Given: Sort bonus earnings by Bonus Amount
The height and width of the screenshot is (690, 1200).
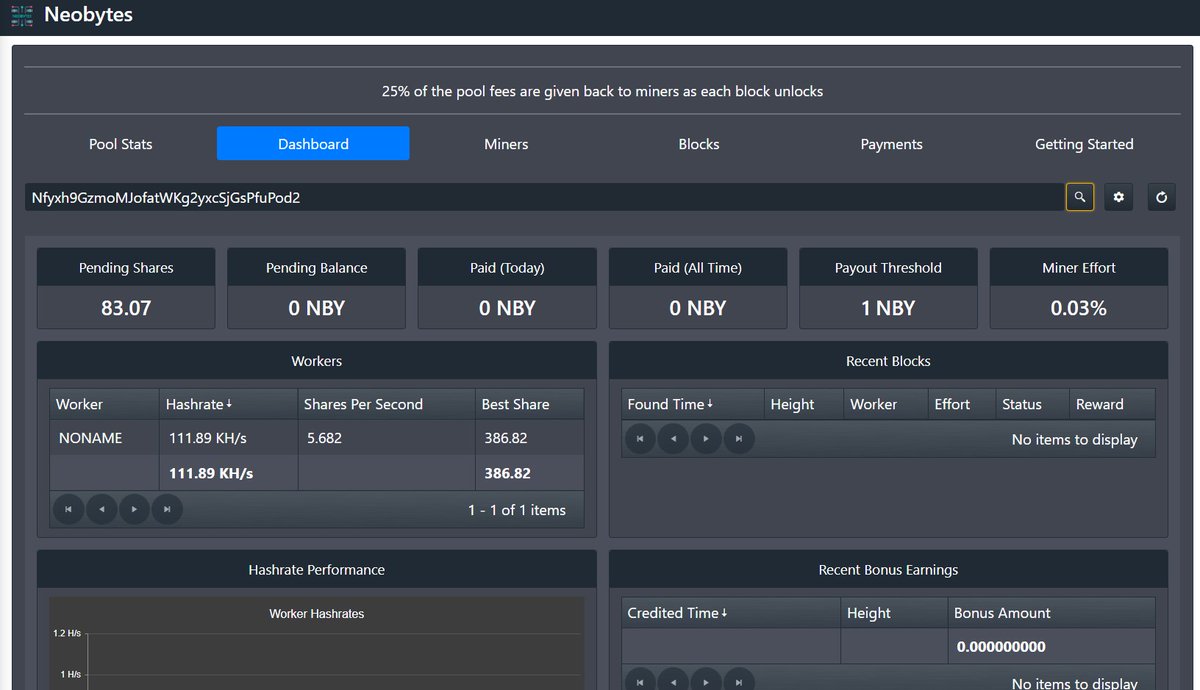Looking at the screenshot, I should point(1051,613).
